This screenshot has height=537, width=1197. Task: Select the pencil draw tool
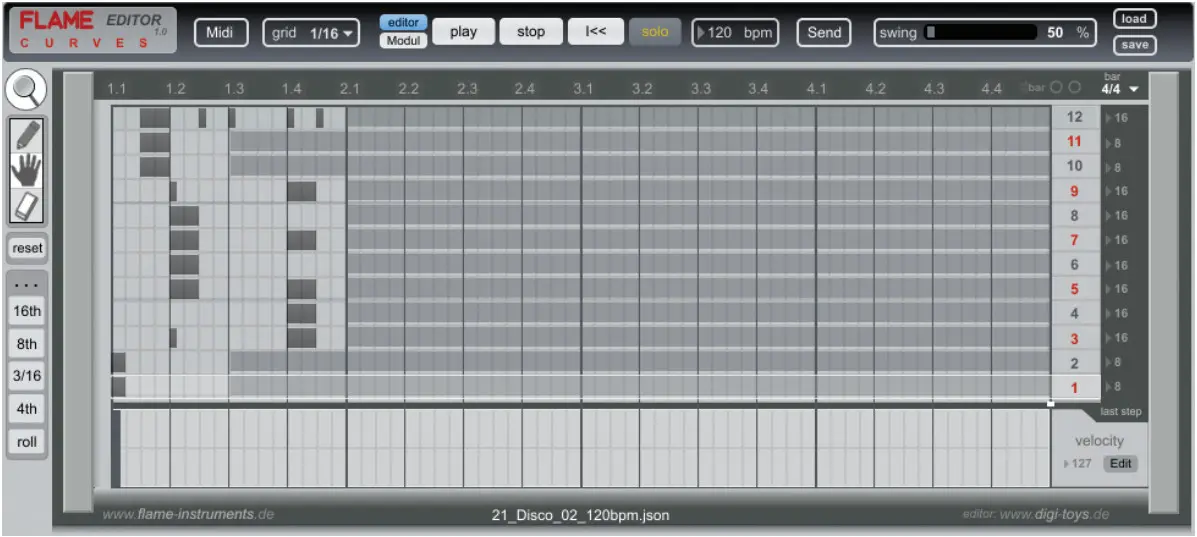[28, 135]
